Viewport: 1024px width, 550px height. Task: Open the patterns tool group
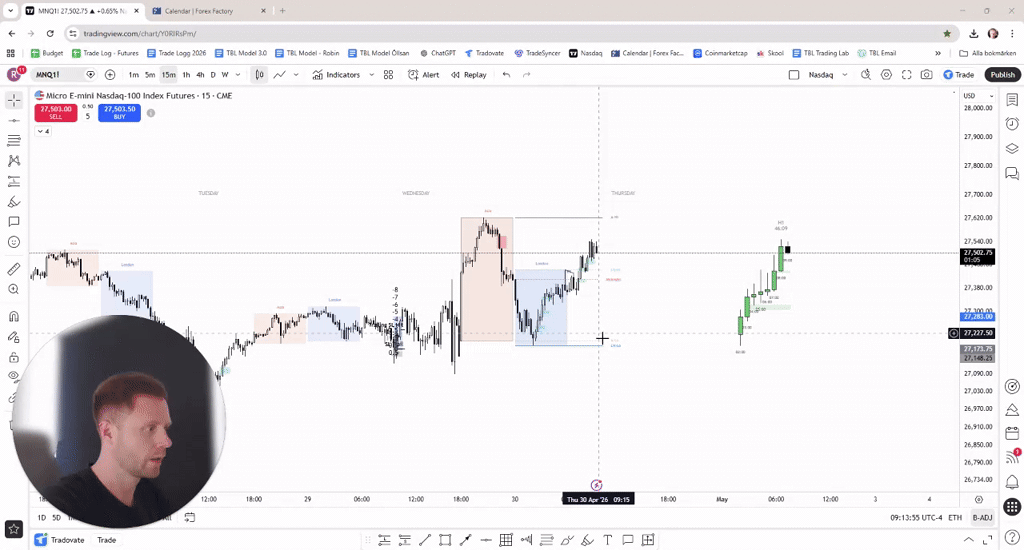pyautogui.click(x=14, y=161)
